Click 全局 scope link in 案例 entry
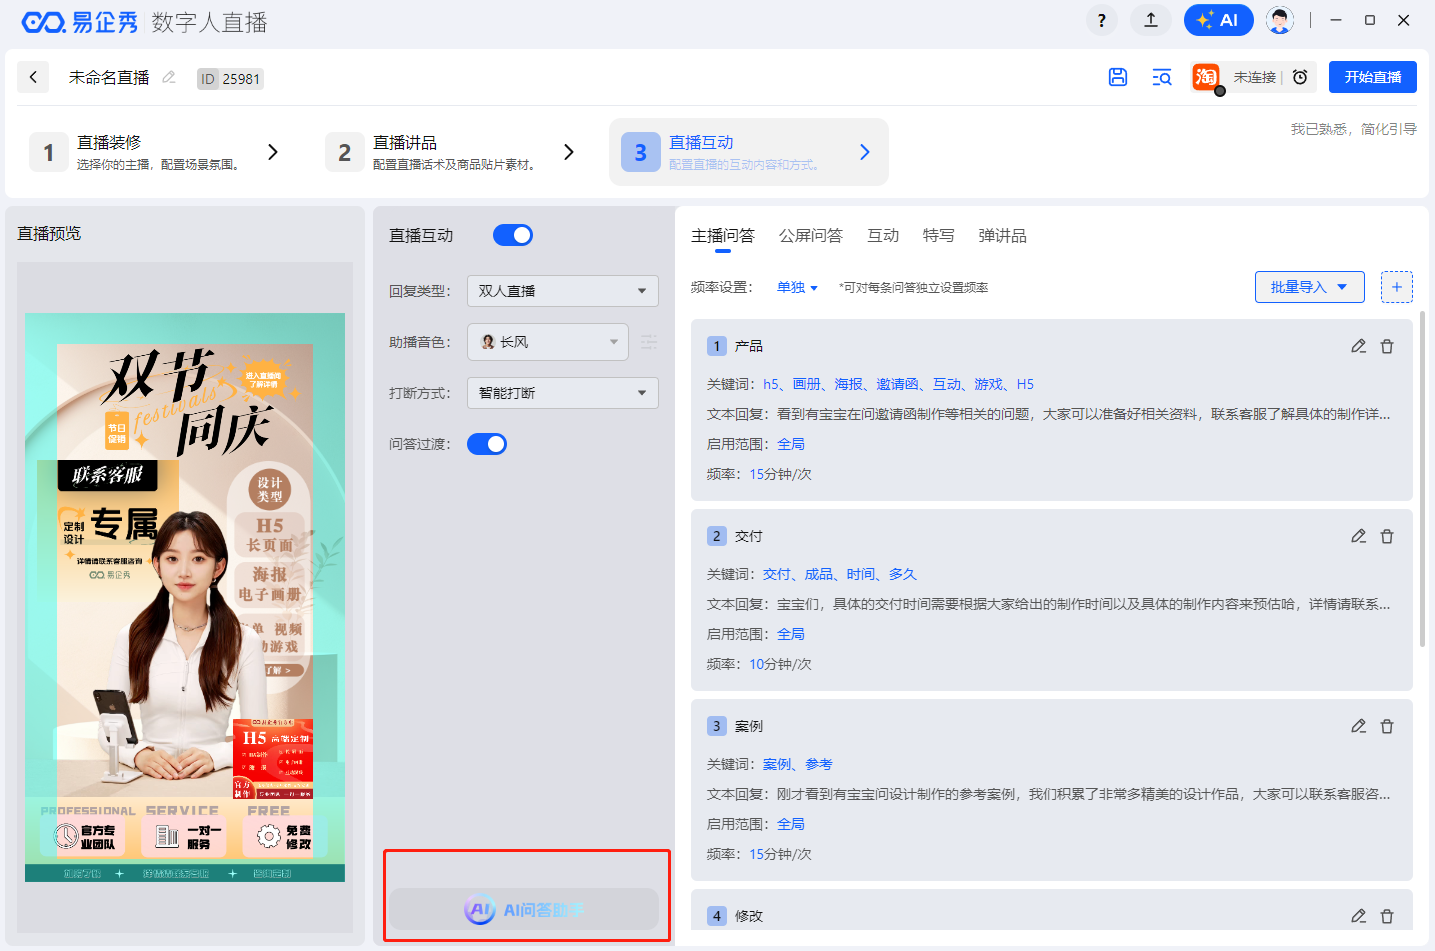The width and height of the screenshot is (1435, 951). pyautogui.click(x=791, y=824)
